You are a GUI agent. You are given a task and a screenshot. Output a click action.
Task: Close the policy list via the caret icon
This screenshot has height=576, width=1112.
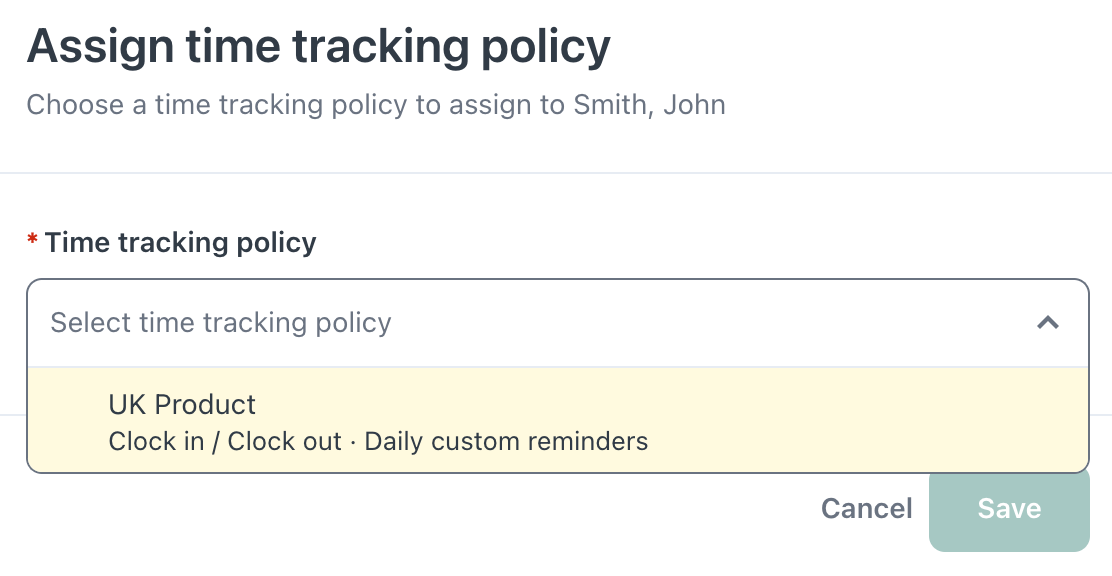1047,323
